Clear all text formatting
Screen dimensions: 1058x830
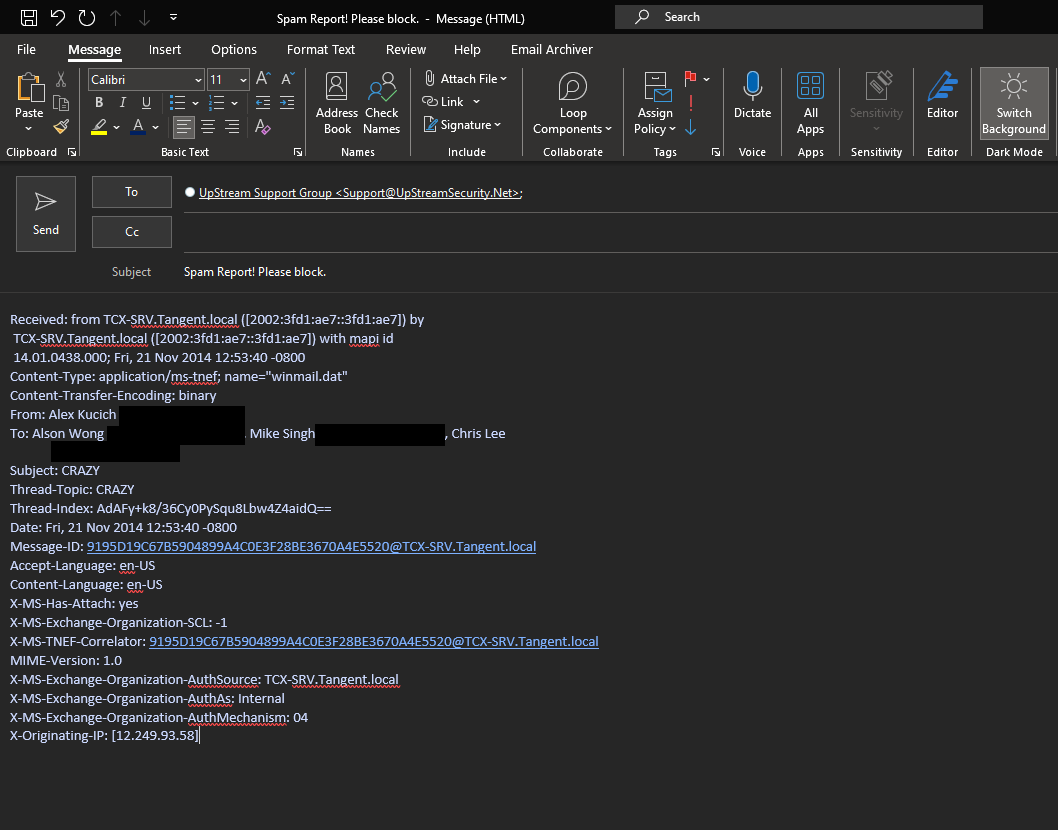(263, 127)
